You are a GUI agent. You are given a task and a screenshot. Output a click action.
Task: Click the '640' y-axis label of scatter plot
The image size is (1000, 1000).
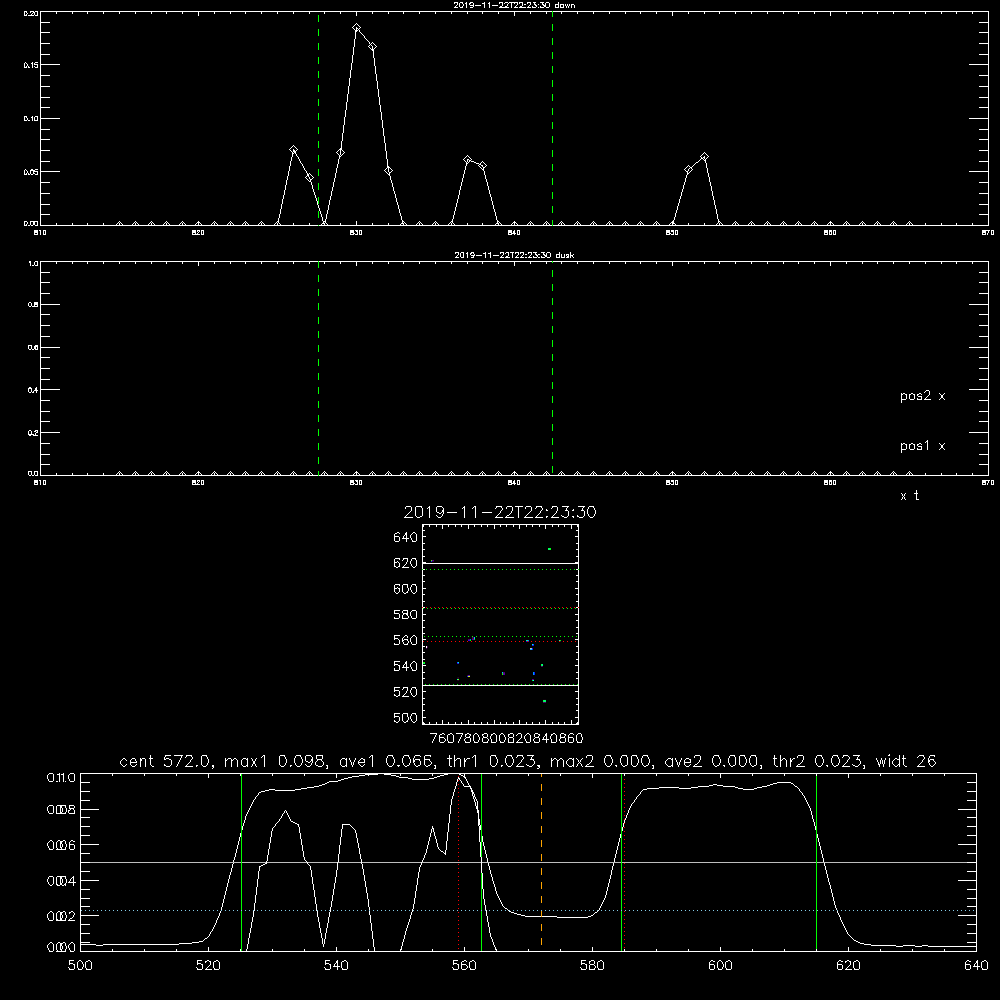point(405,538)
